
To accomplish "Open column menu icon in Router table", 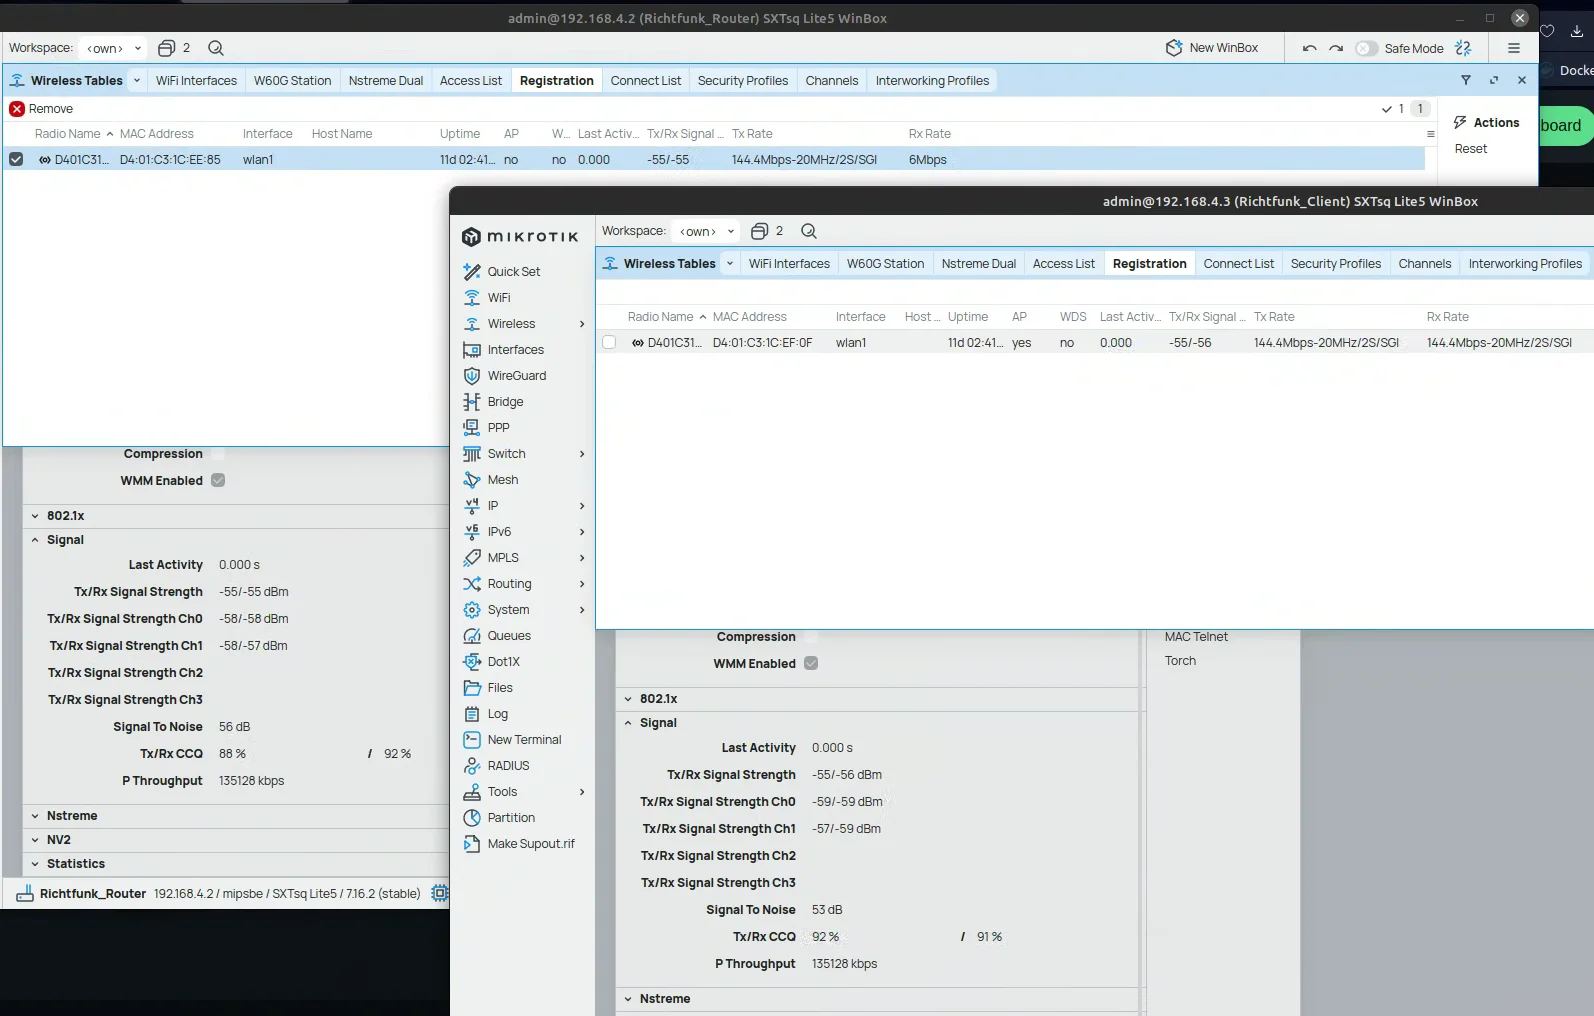I will point(1431,134).
